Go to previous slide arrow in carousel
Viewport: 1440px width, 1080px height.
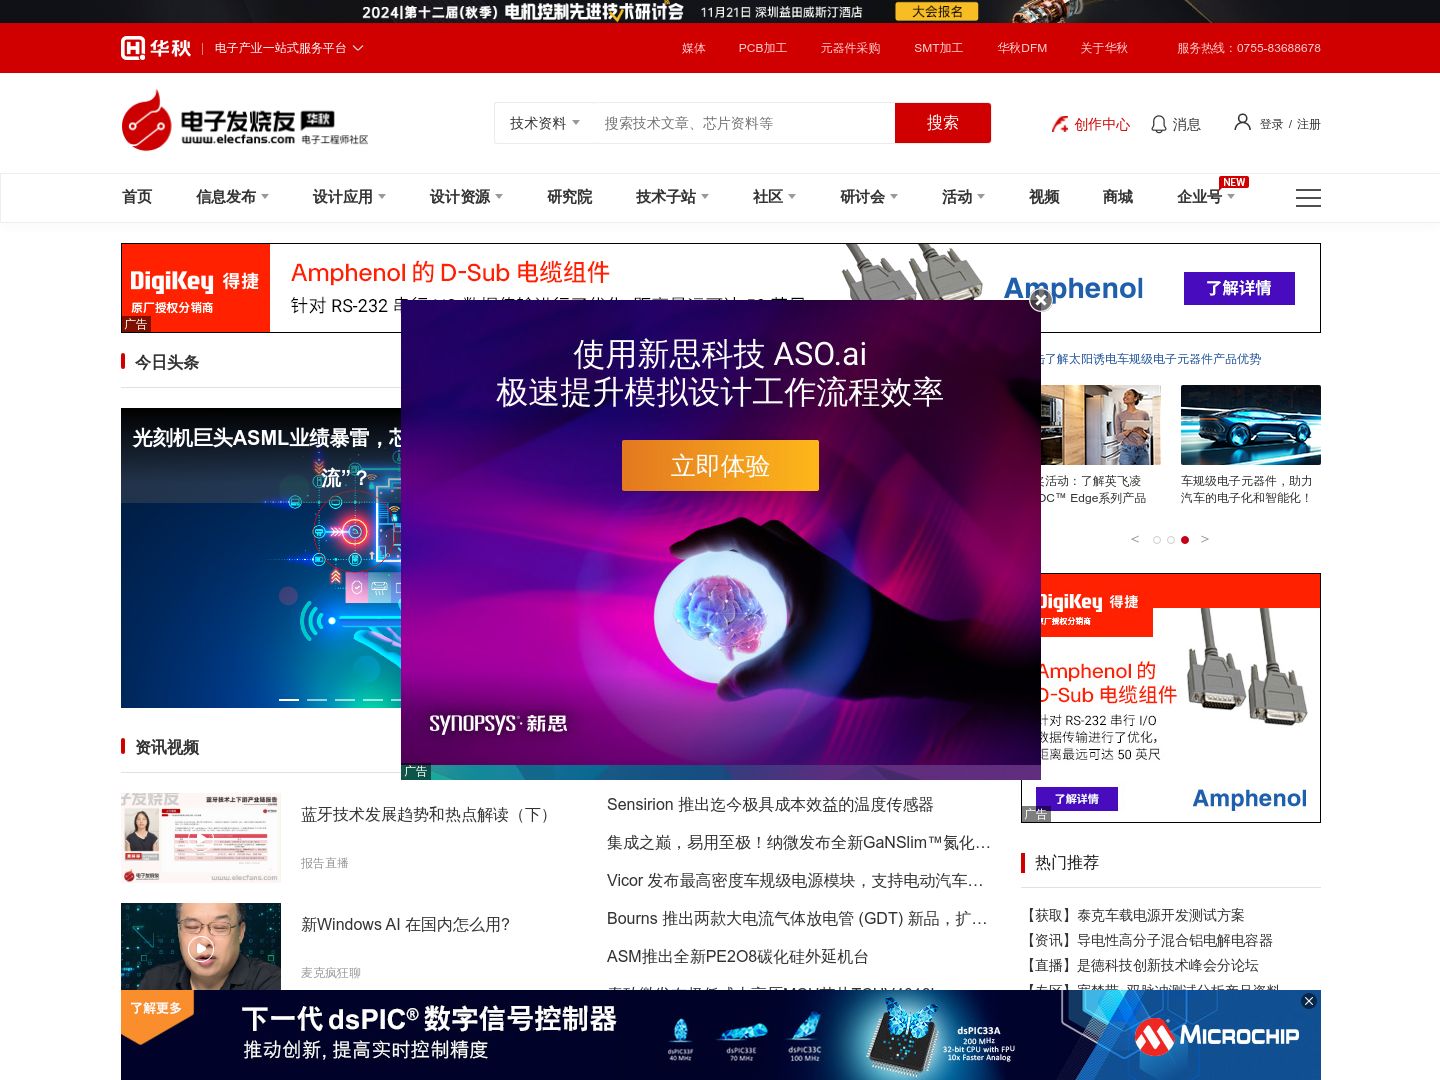[x=1135, y=539]
